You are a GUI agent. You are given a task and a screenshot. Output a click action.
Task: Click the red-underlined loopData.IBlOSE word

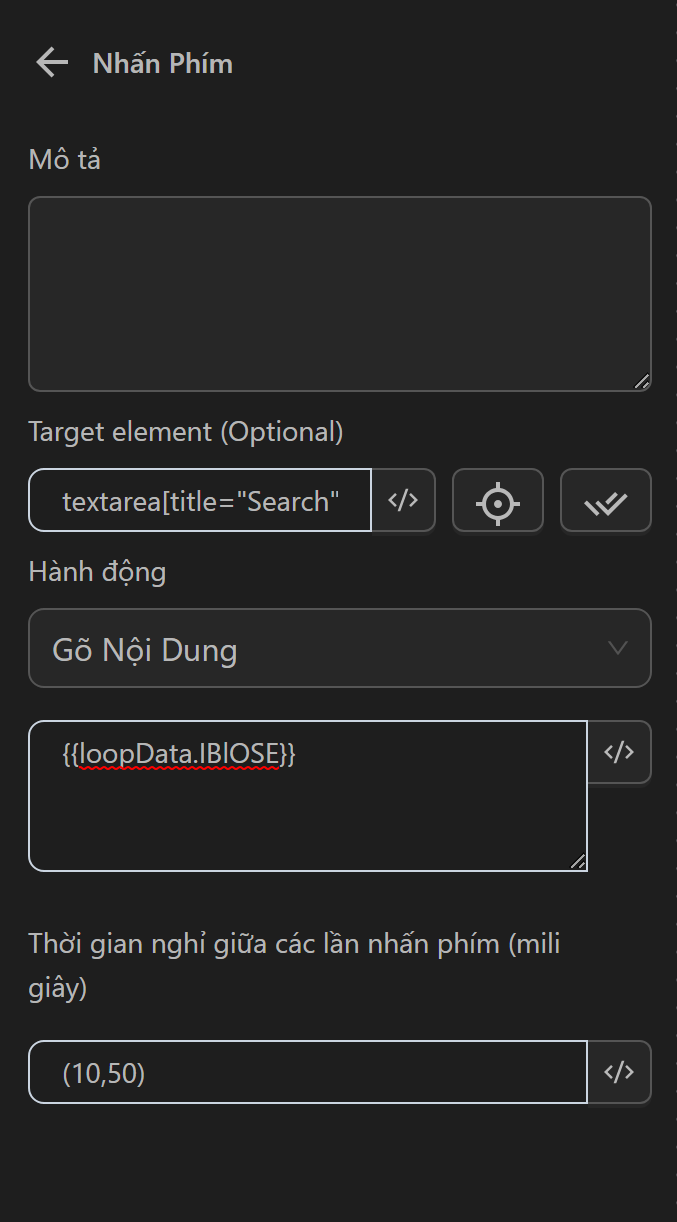point(179,755)
